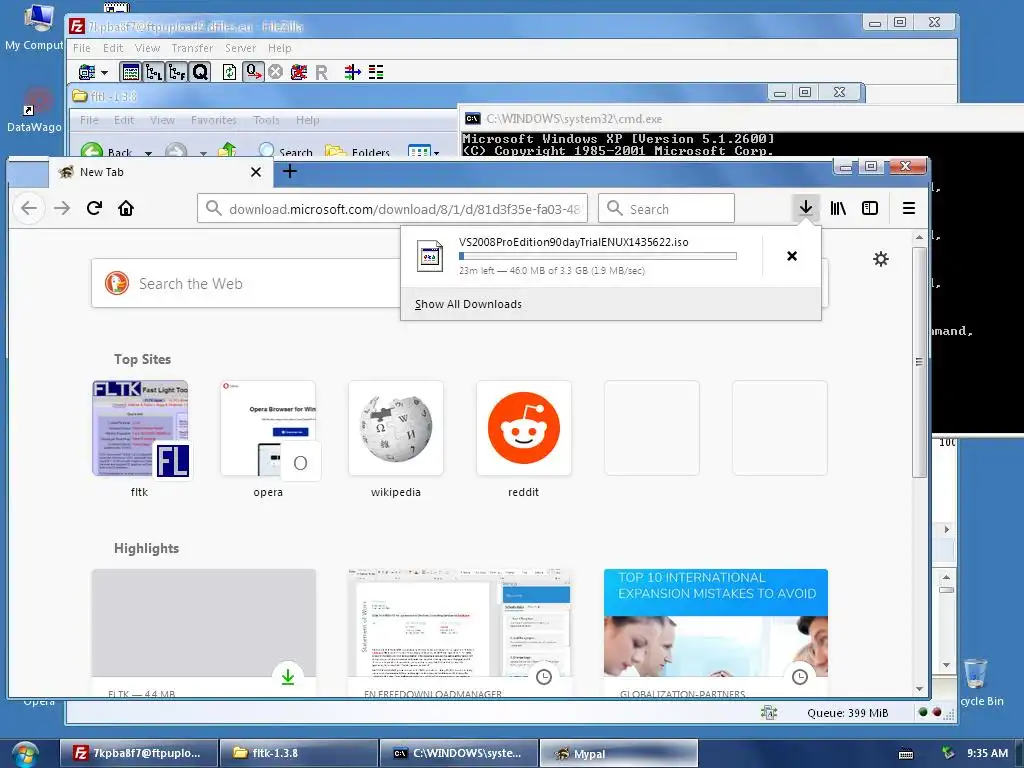This screenshot has width=1024, height=768.
Task: Open Top 10 International Expansion highlight card
Action: tap(716, 633)
